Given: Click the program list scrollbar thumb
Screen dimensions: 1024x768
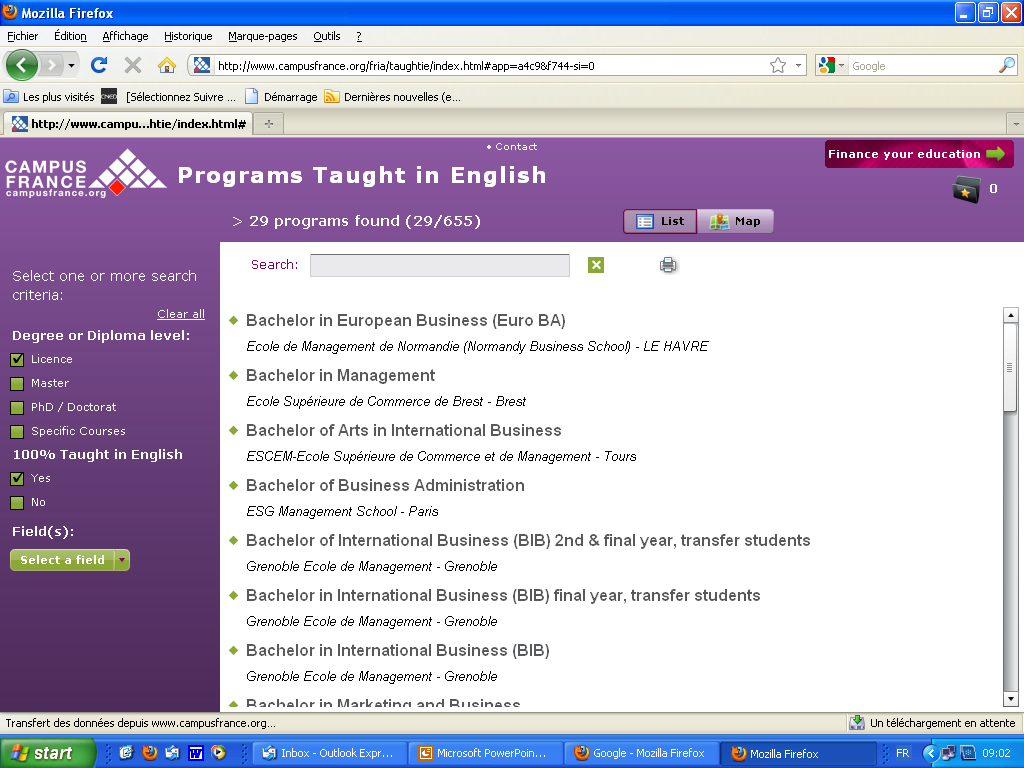Looking at the screenshot, I should [1010, 367].
